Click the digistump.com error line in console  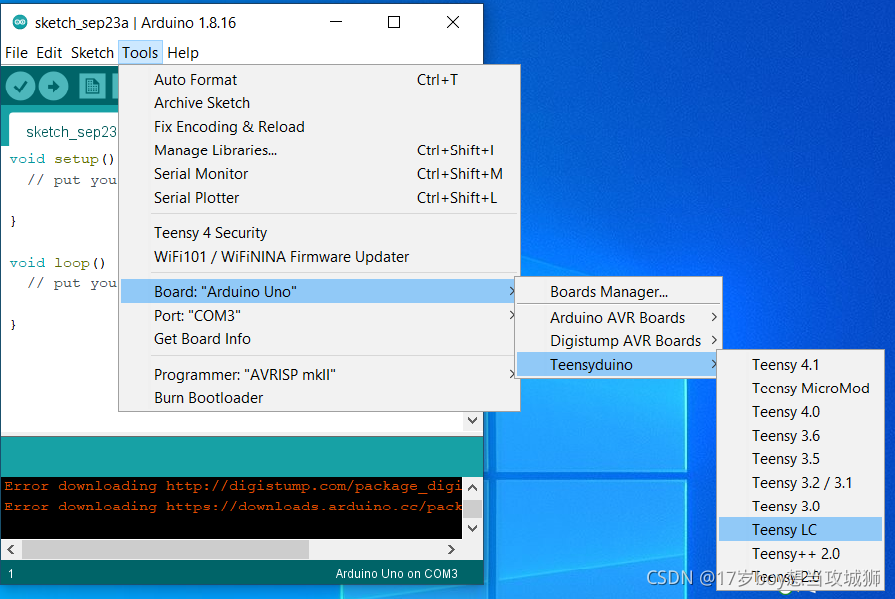[x=232, y=486]
